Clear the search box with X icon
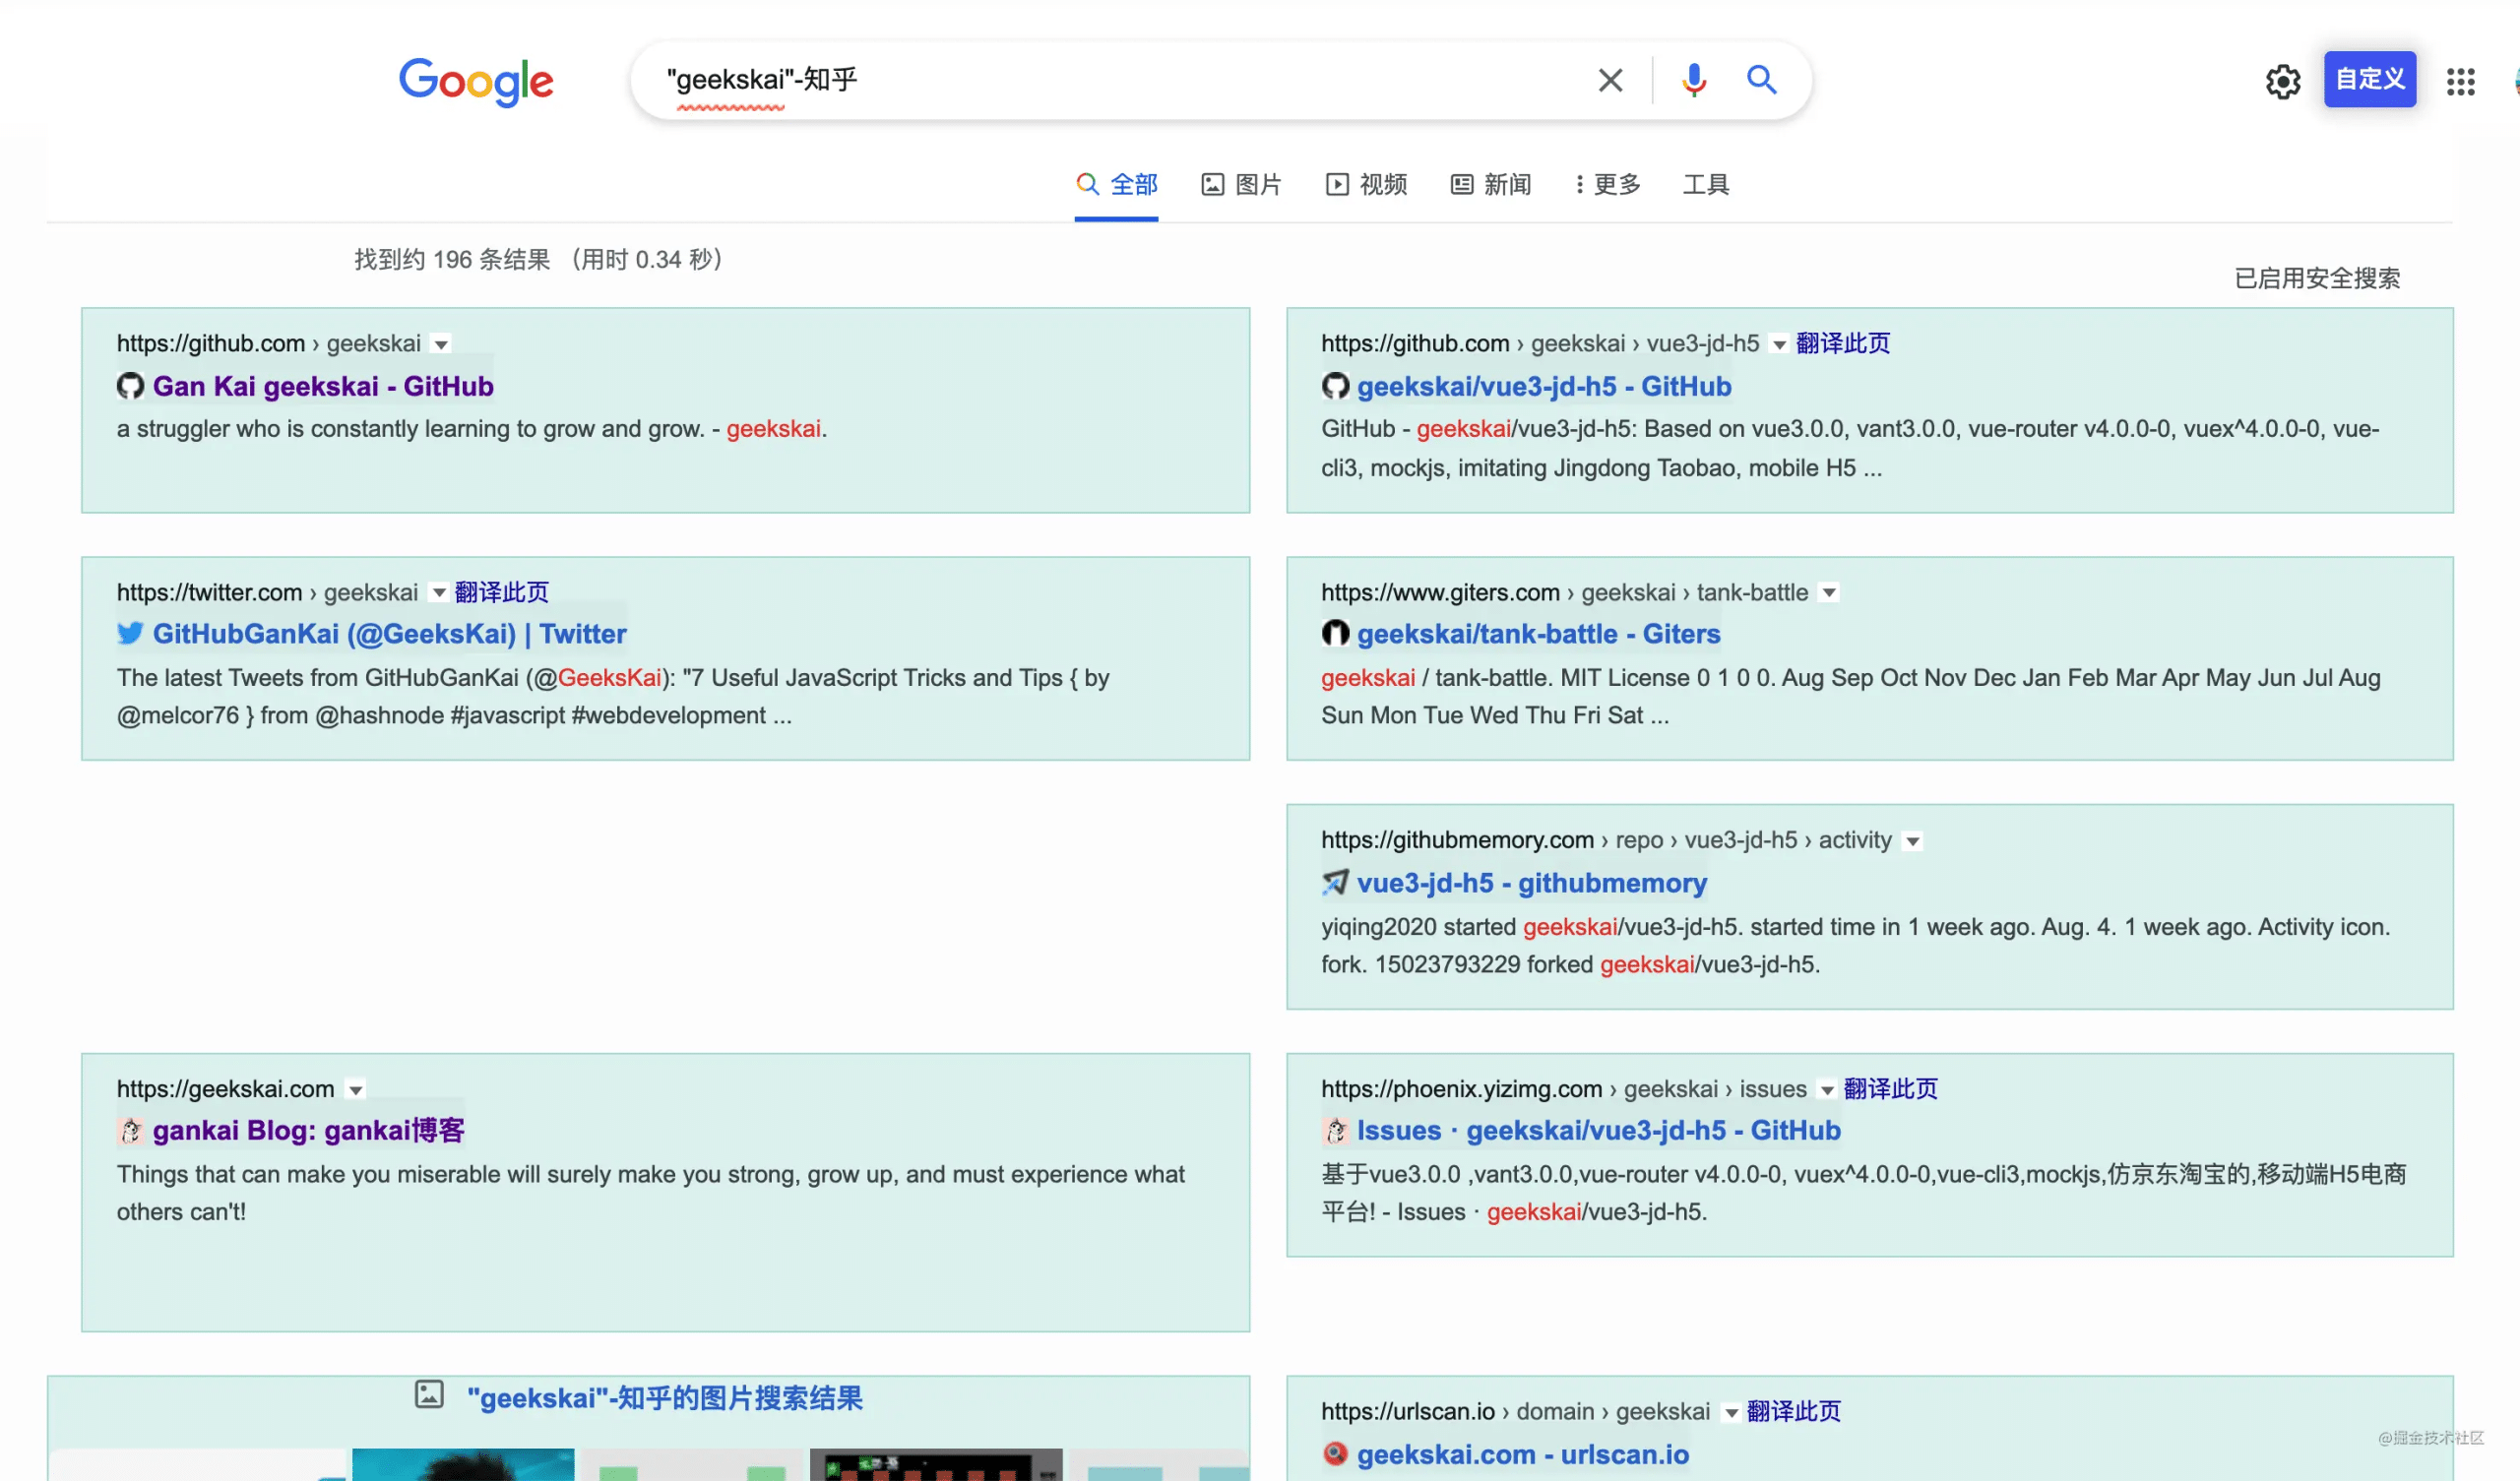Image resolution: width=2520 pixels, height=1481 pixels. pyautogui.click(x=1610, y=80)
